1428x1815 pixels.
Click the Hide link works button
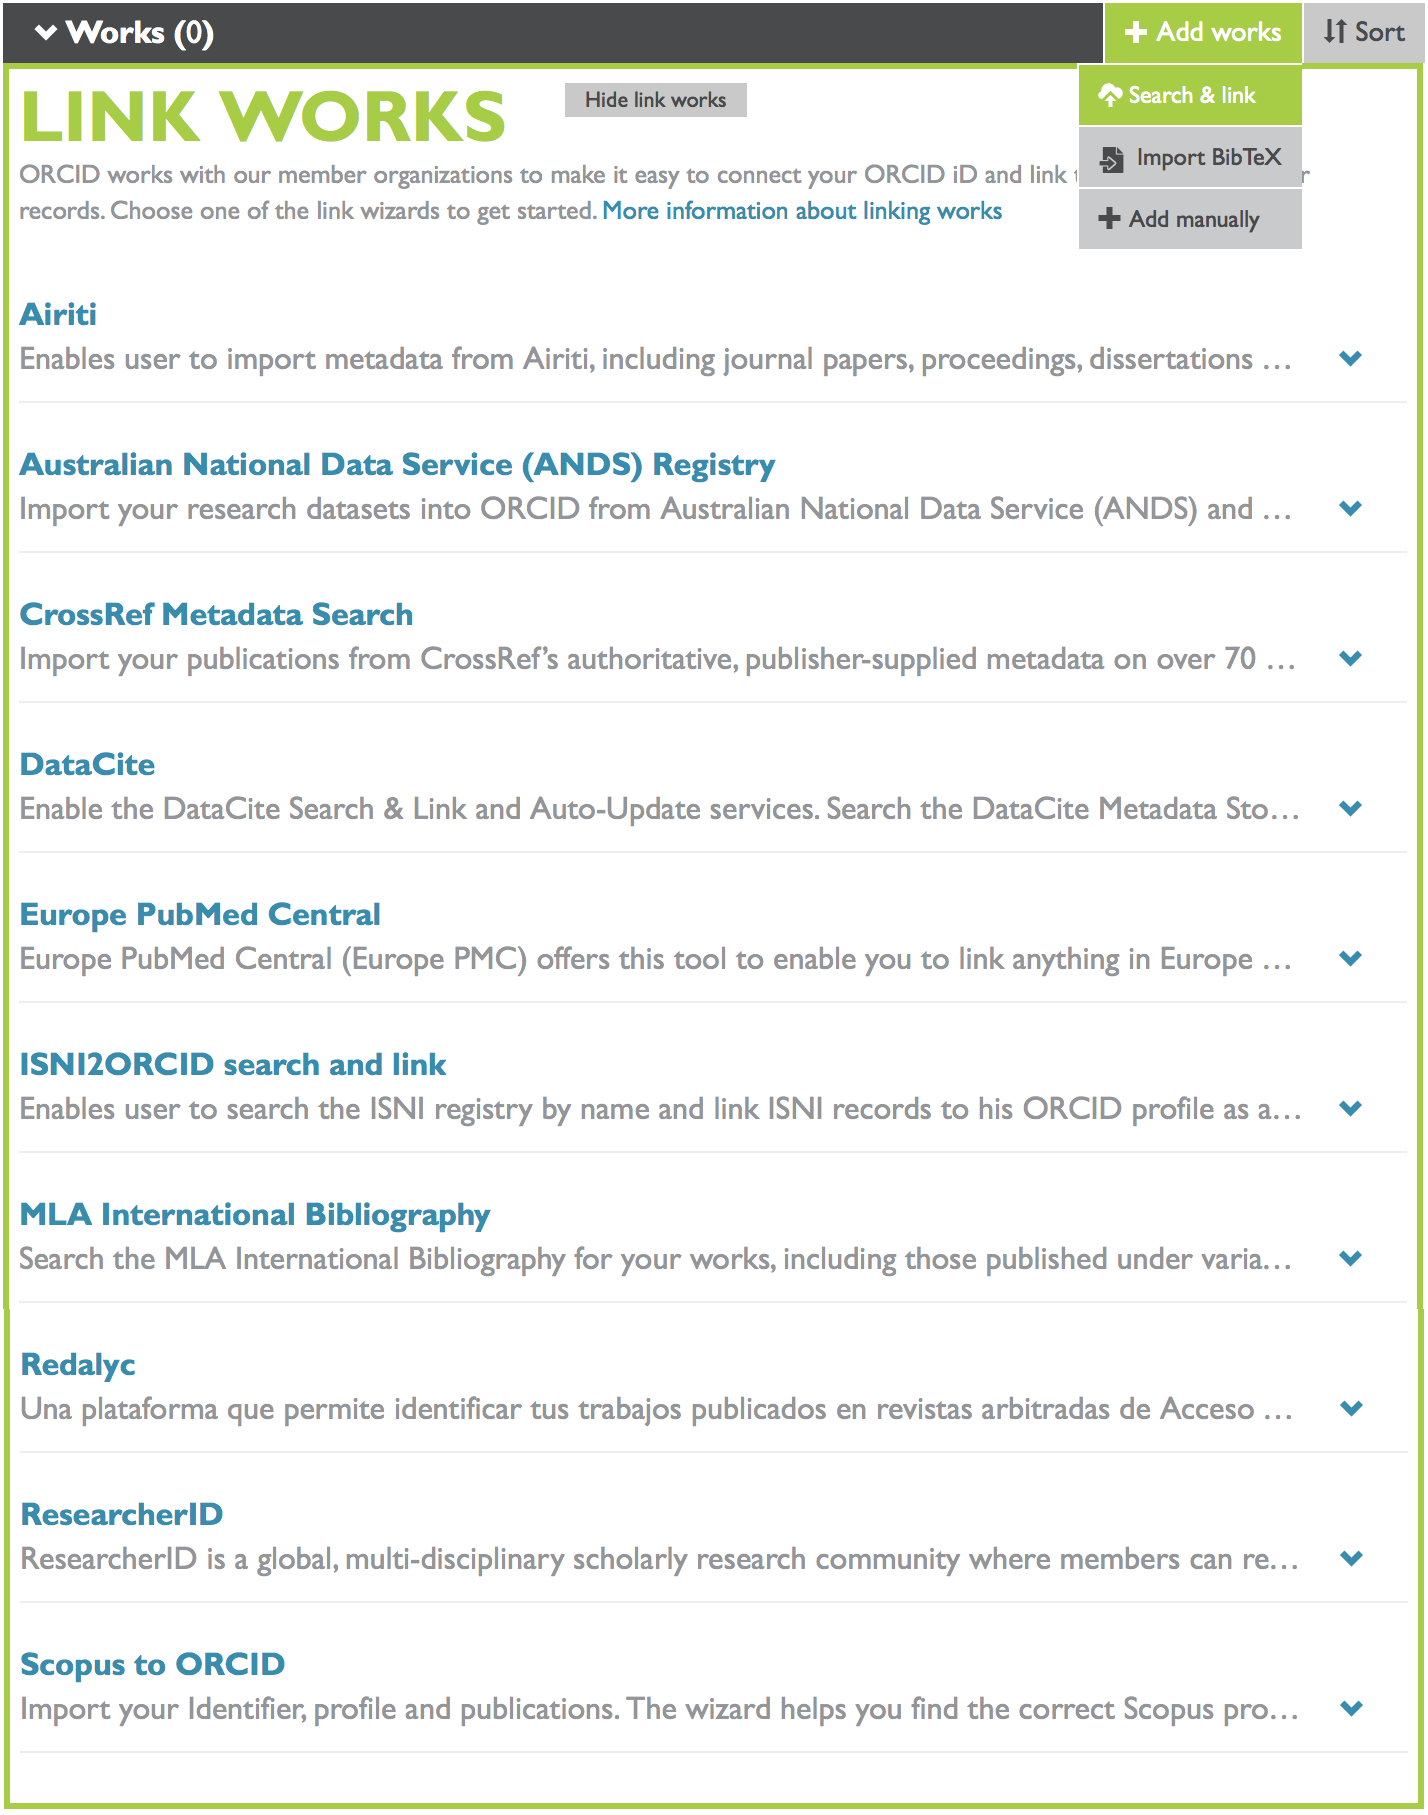[x=656, y=100]
